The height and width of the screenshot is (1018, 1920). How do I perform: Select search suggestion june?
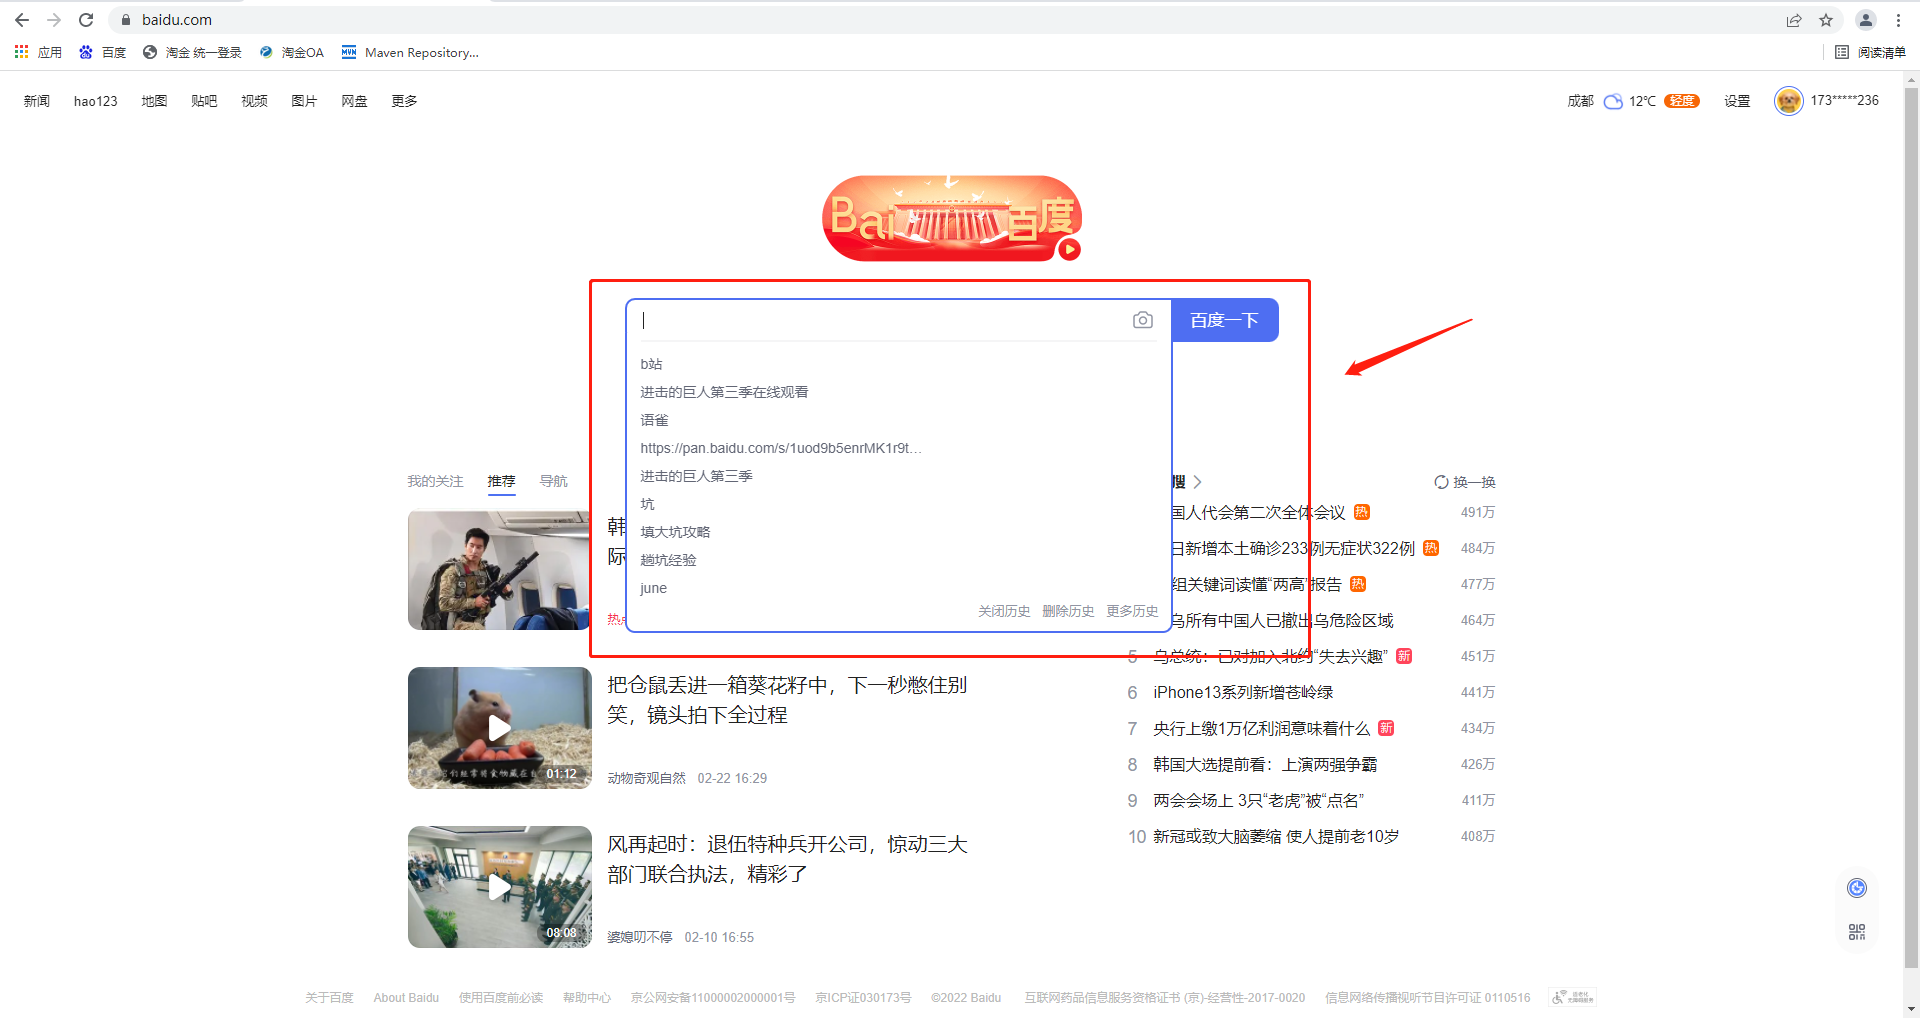[x=653, y=588]
